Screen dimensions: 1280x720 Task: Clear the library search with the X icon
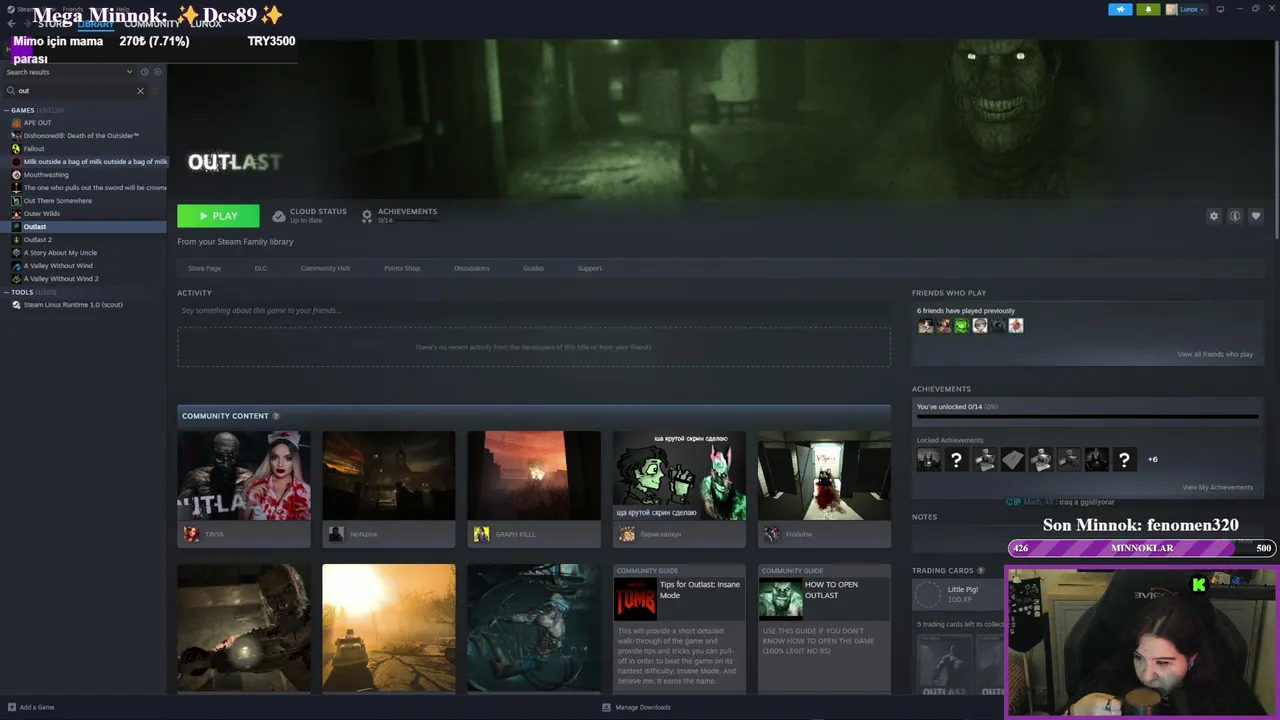[x=140, y=91]
